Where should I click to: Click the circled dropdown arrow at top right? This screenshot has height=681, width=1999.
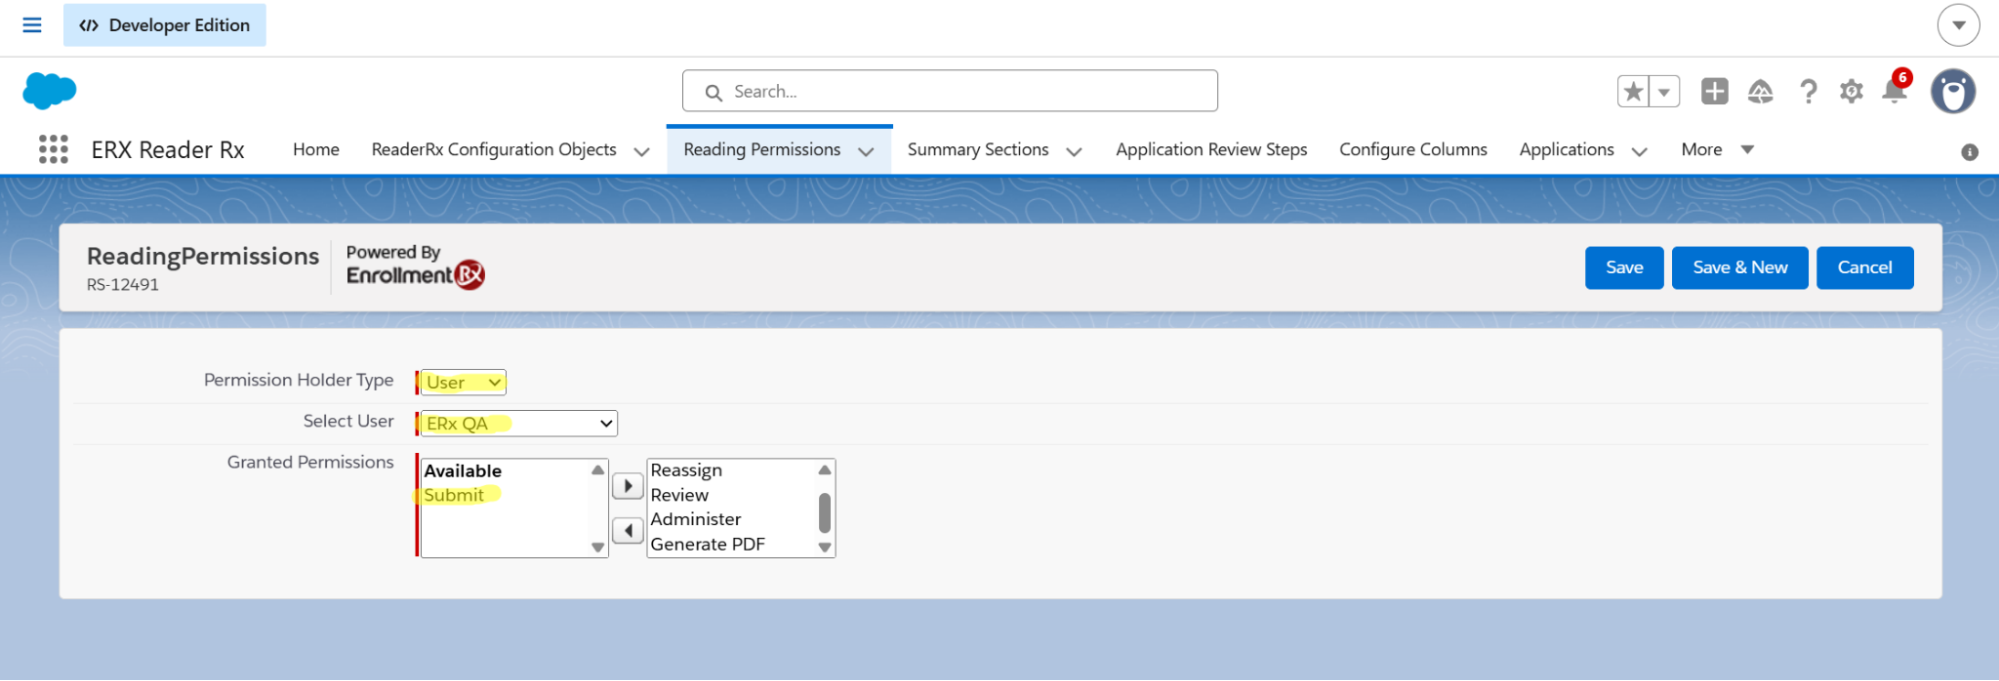[x=1958, y=25]
